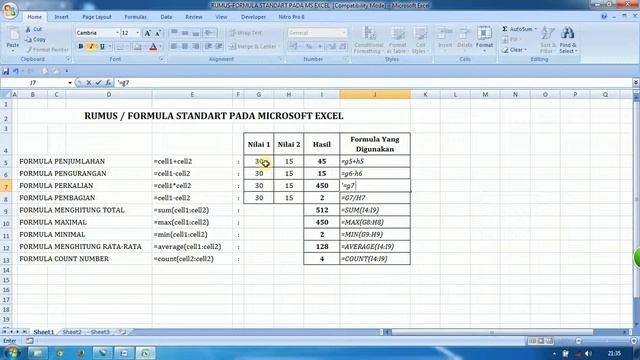Click the macro record status bar icon
The image size is (640, 360).
30,340
